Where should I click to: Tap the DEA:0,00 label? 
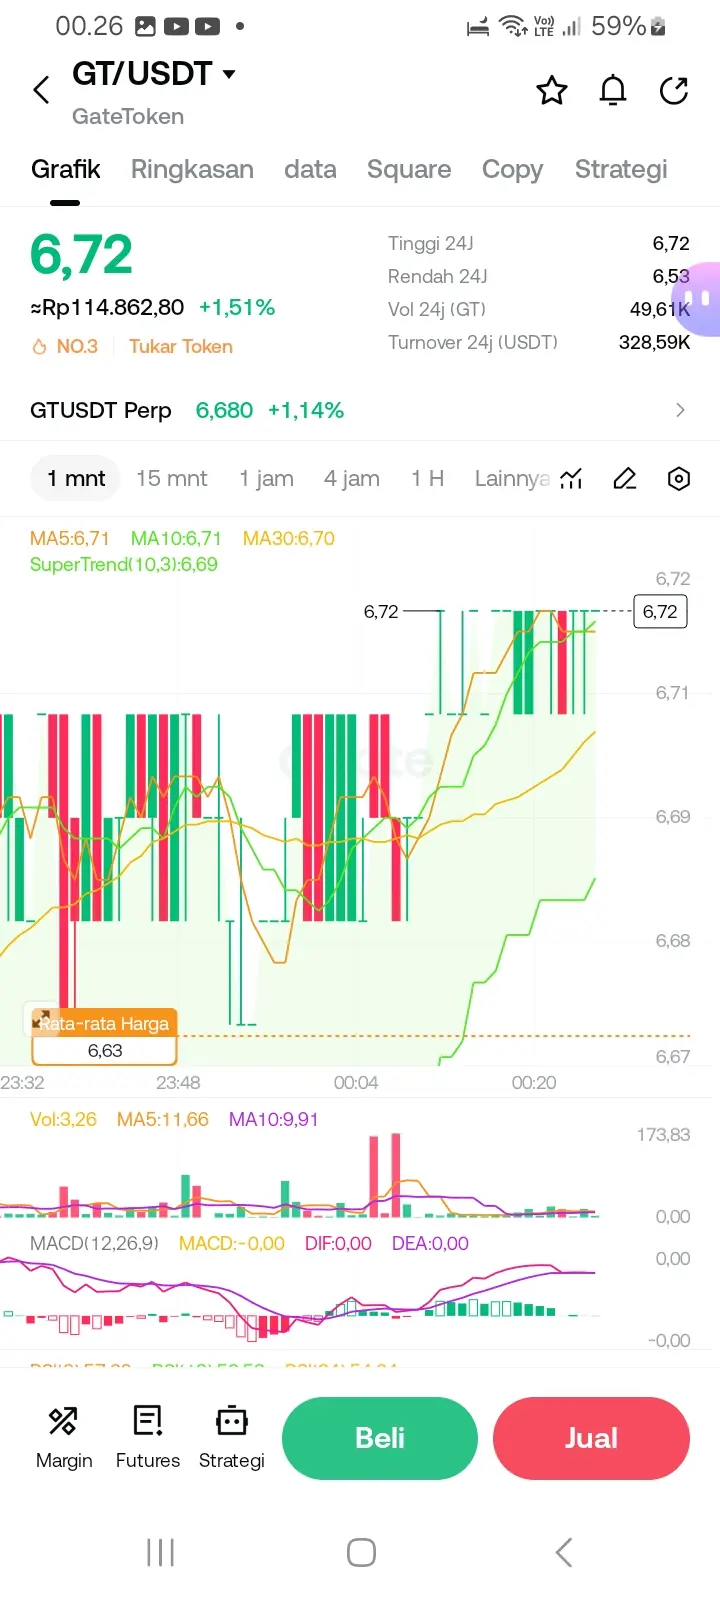click(430, 1243)
